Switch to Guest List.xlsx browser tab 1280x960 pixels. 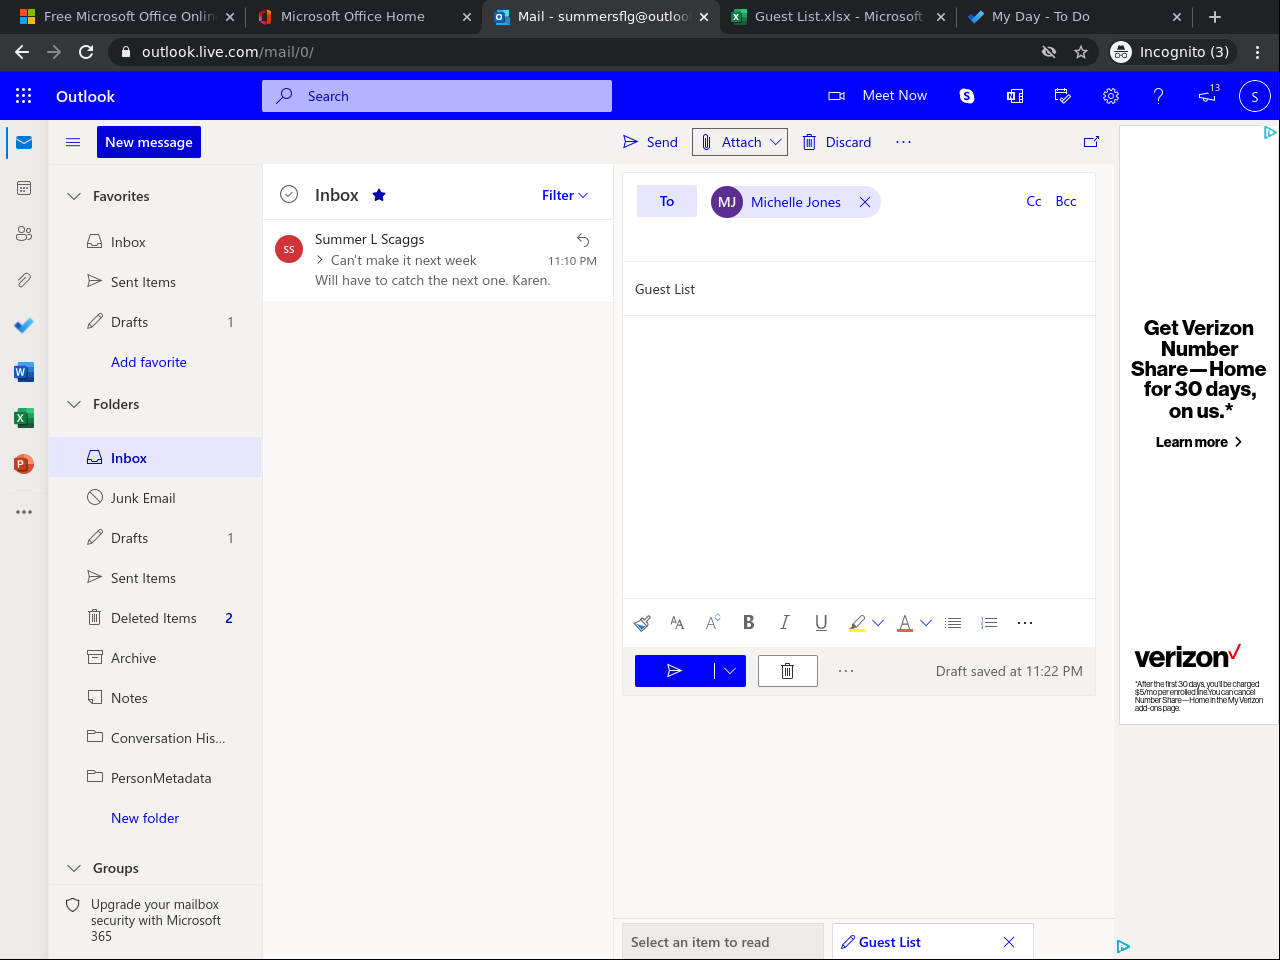(x=838, y=17)
